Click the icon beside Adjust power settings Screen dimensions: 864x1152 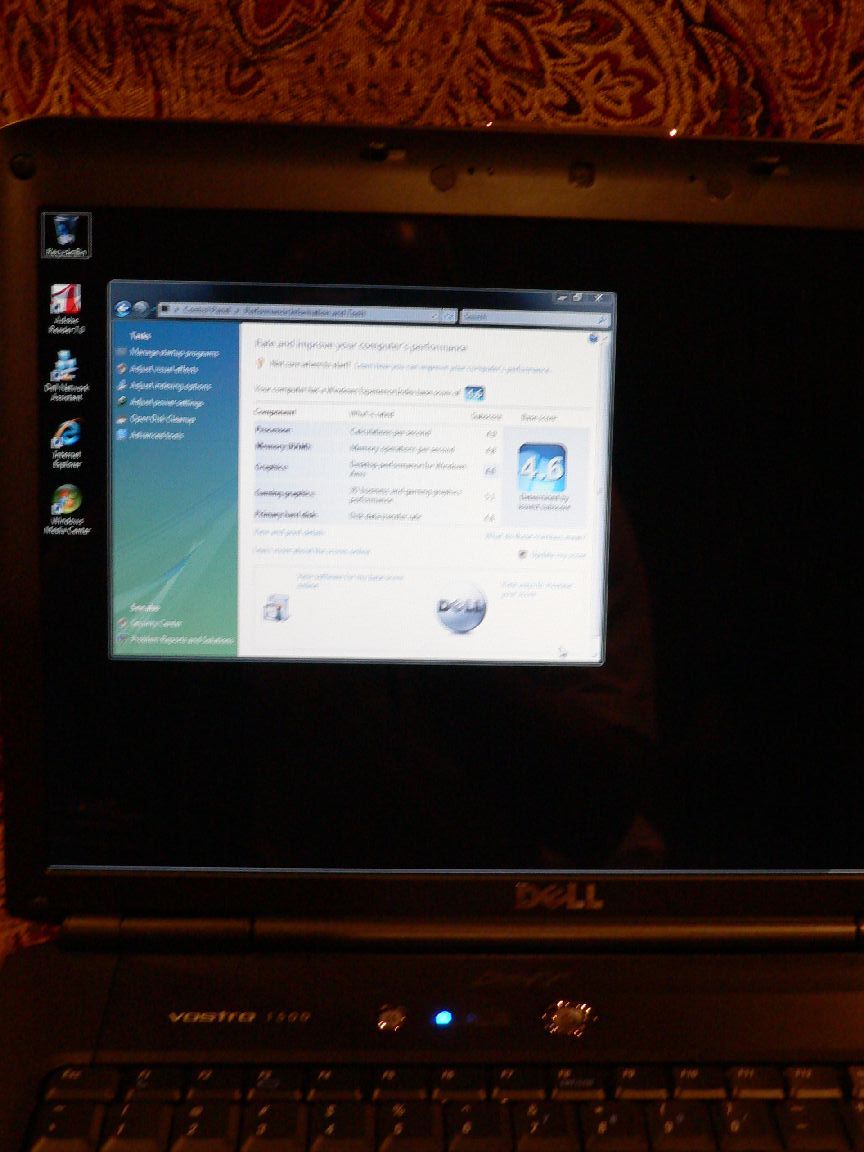pyautogui.click(x=122, y=402)
